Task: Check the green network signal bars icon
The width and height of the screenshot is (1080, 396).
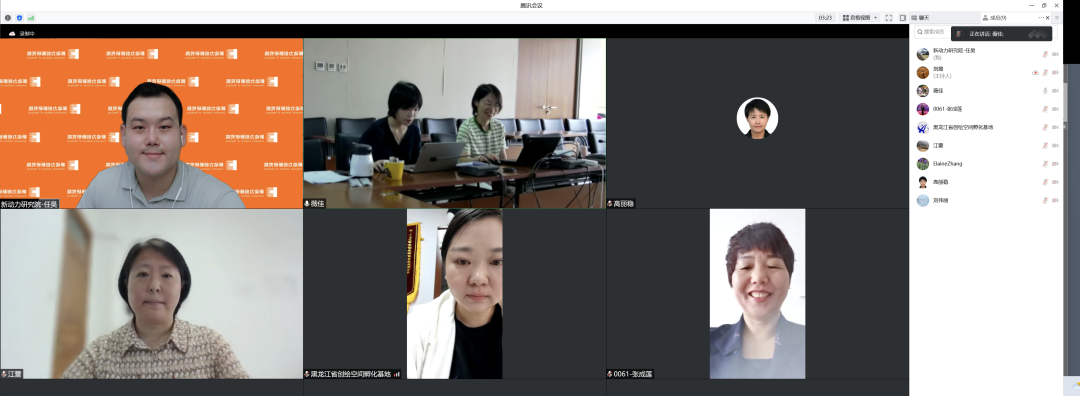Action: pyautogui.click(x=31, y=18)
